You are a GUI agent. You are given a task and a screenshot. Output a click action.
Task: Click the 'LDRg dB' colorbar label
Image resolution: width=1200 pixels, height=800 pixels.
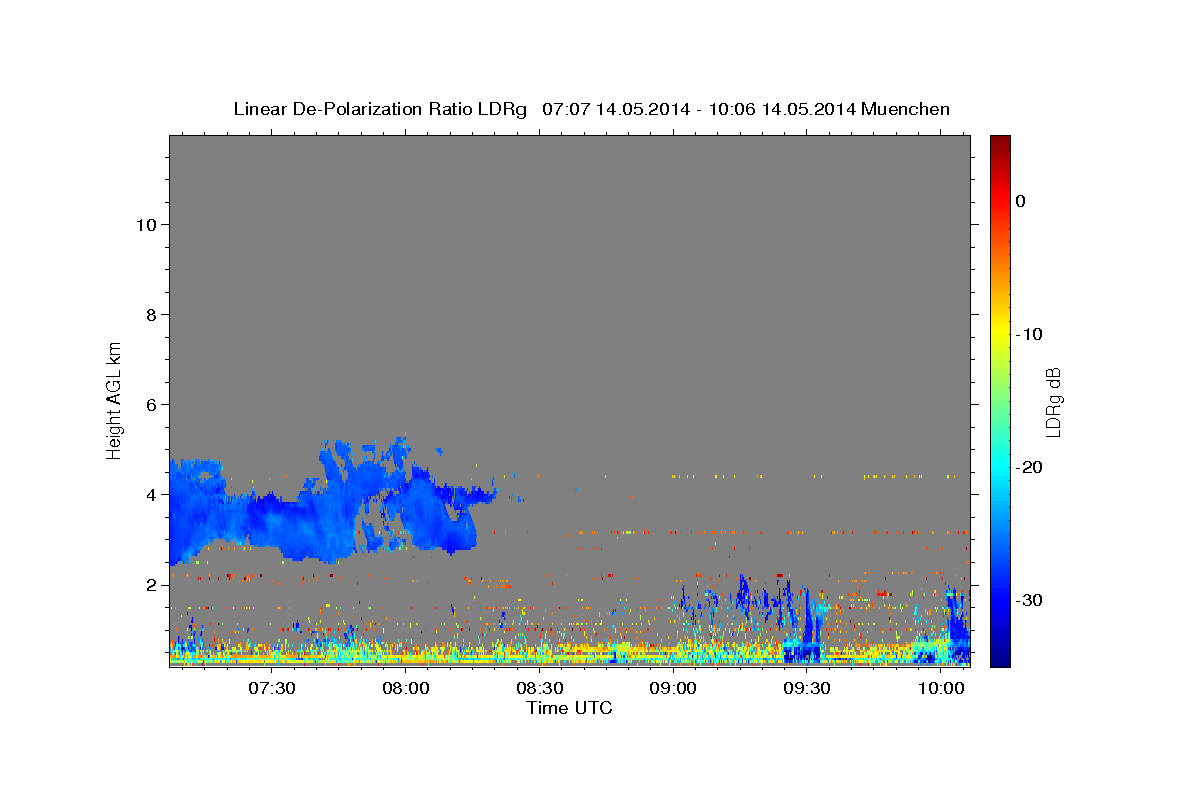click(1052, 402)
